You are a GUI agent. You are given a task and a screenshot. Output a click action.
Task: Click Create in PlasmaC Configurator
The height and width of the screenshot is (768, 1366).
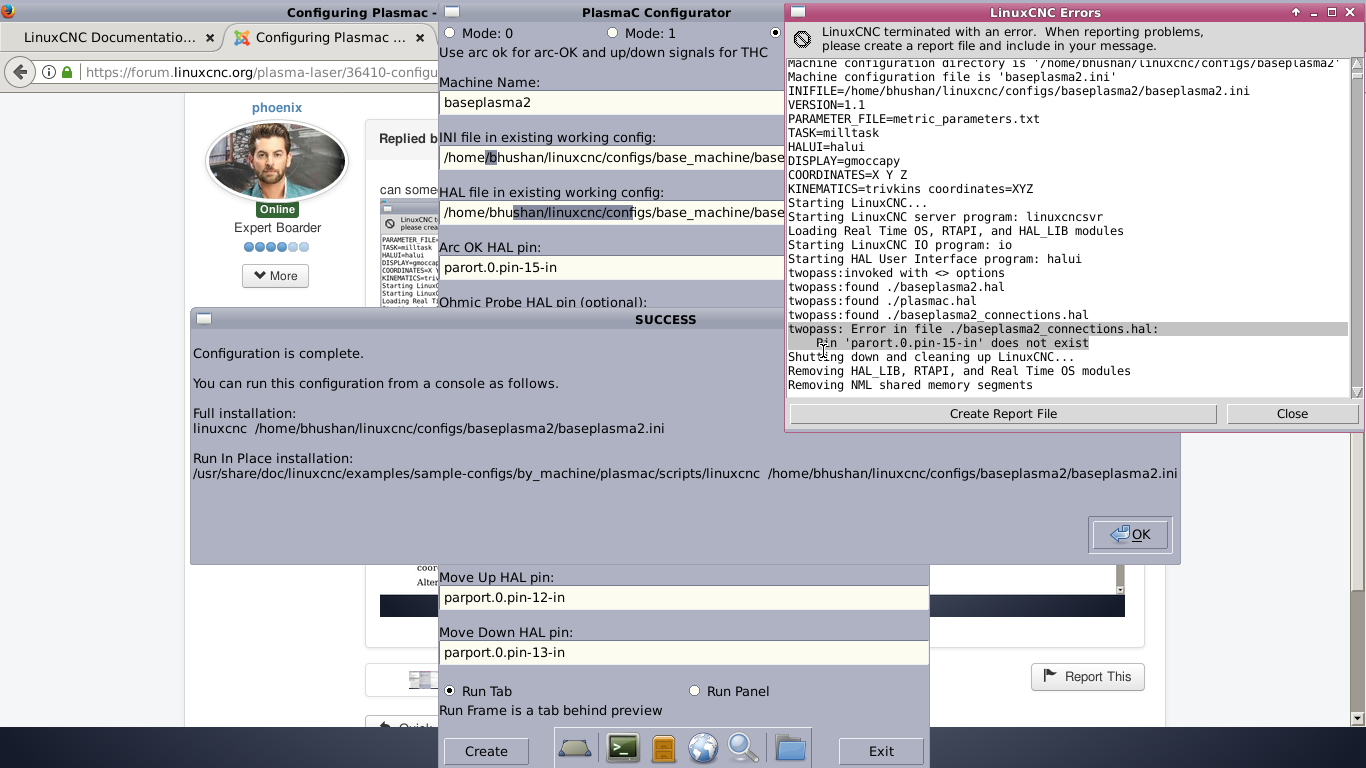point(486,751)
